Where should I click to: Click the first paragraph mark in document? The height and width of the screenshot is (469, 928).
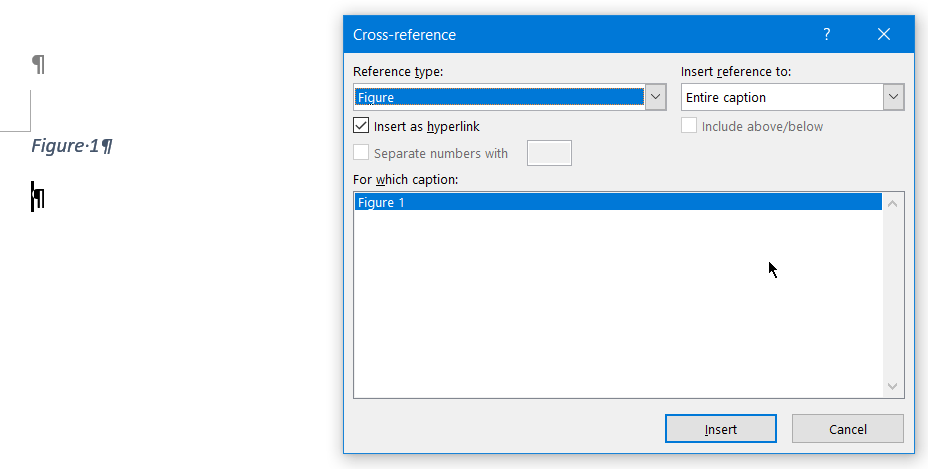(38, 64)
